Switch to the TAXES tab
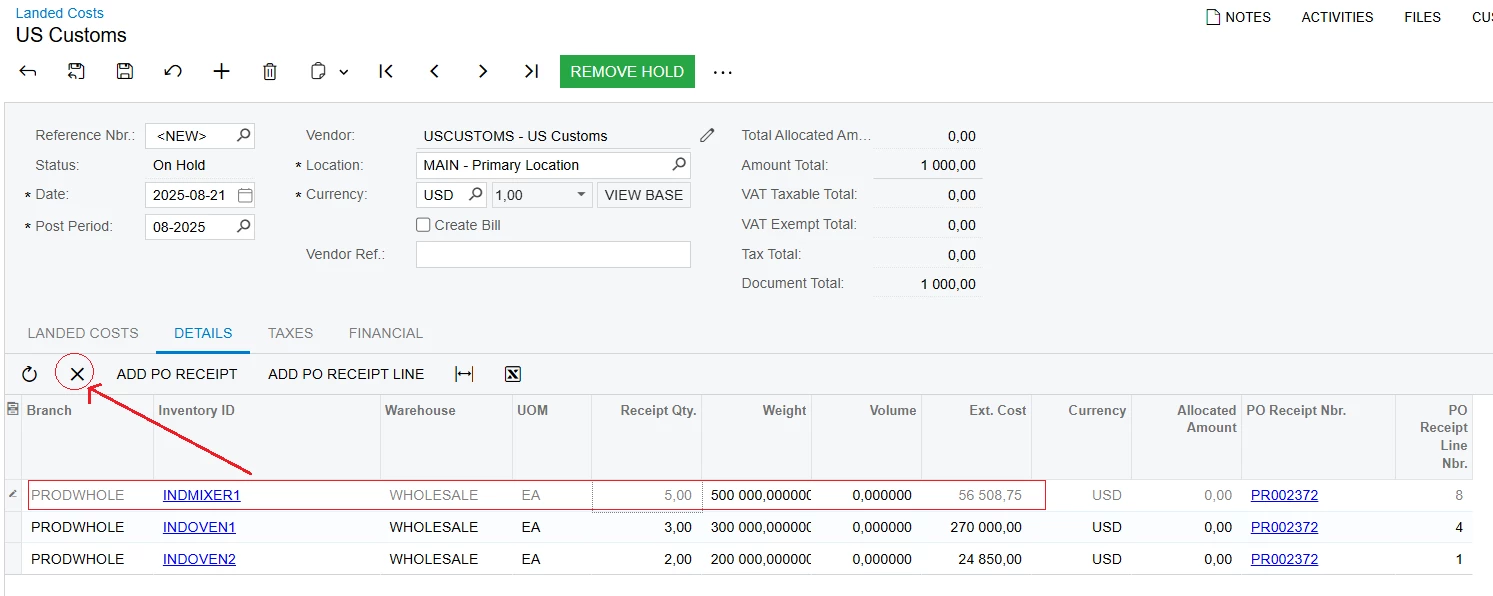Image resolution: width=1493 pixels, height=596 pixels. tap(290, 333)
